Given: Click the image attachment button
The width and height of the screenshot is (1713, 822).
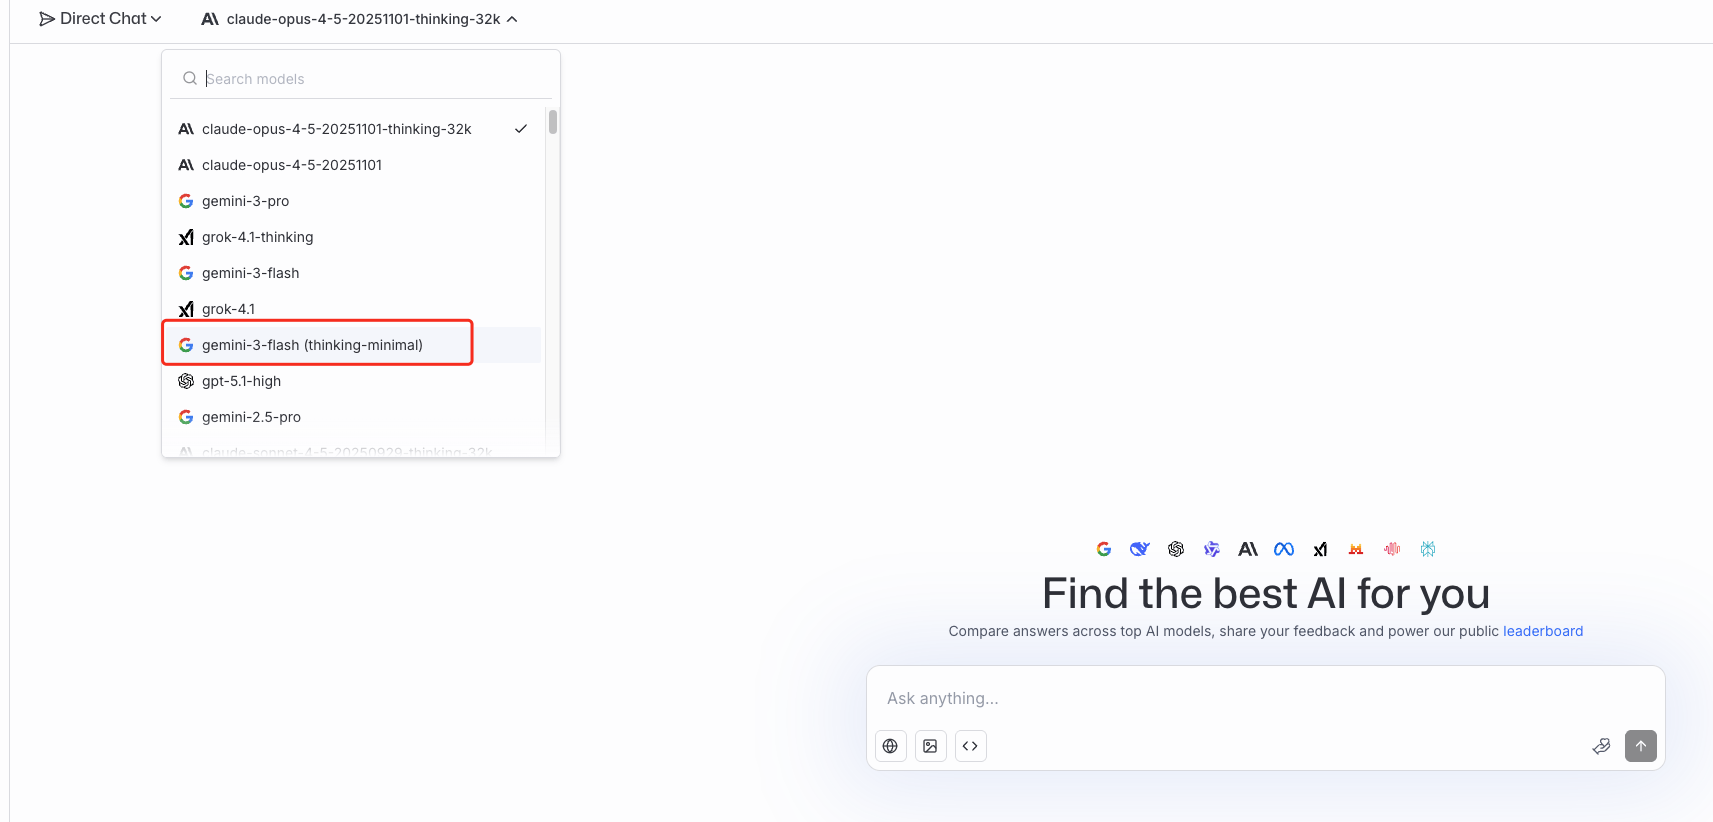Looking at the screenshot, I should tap(930, 746).
